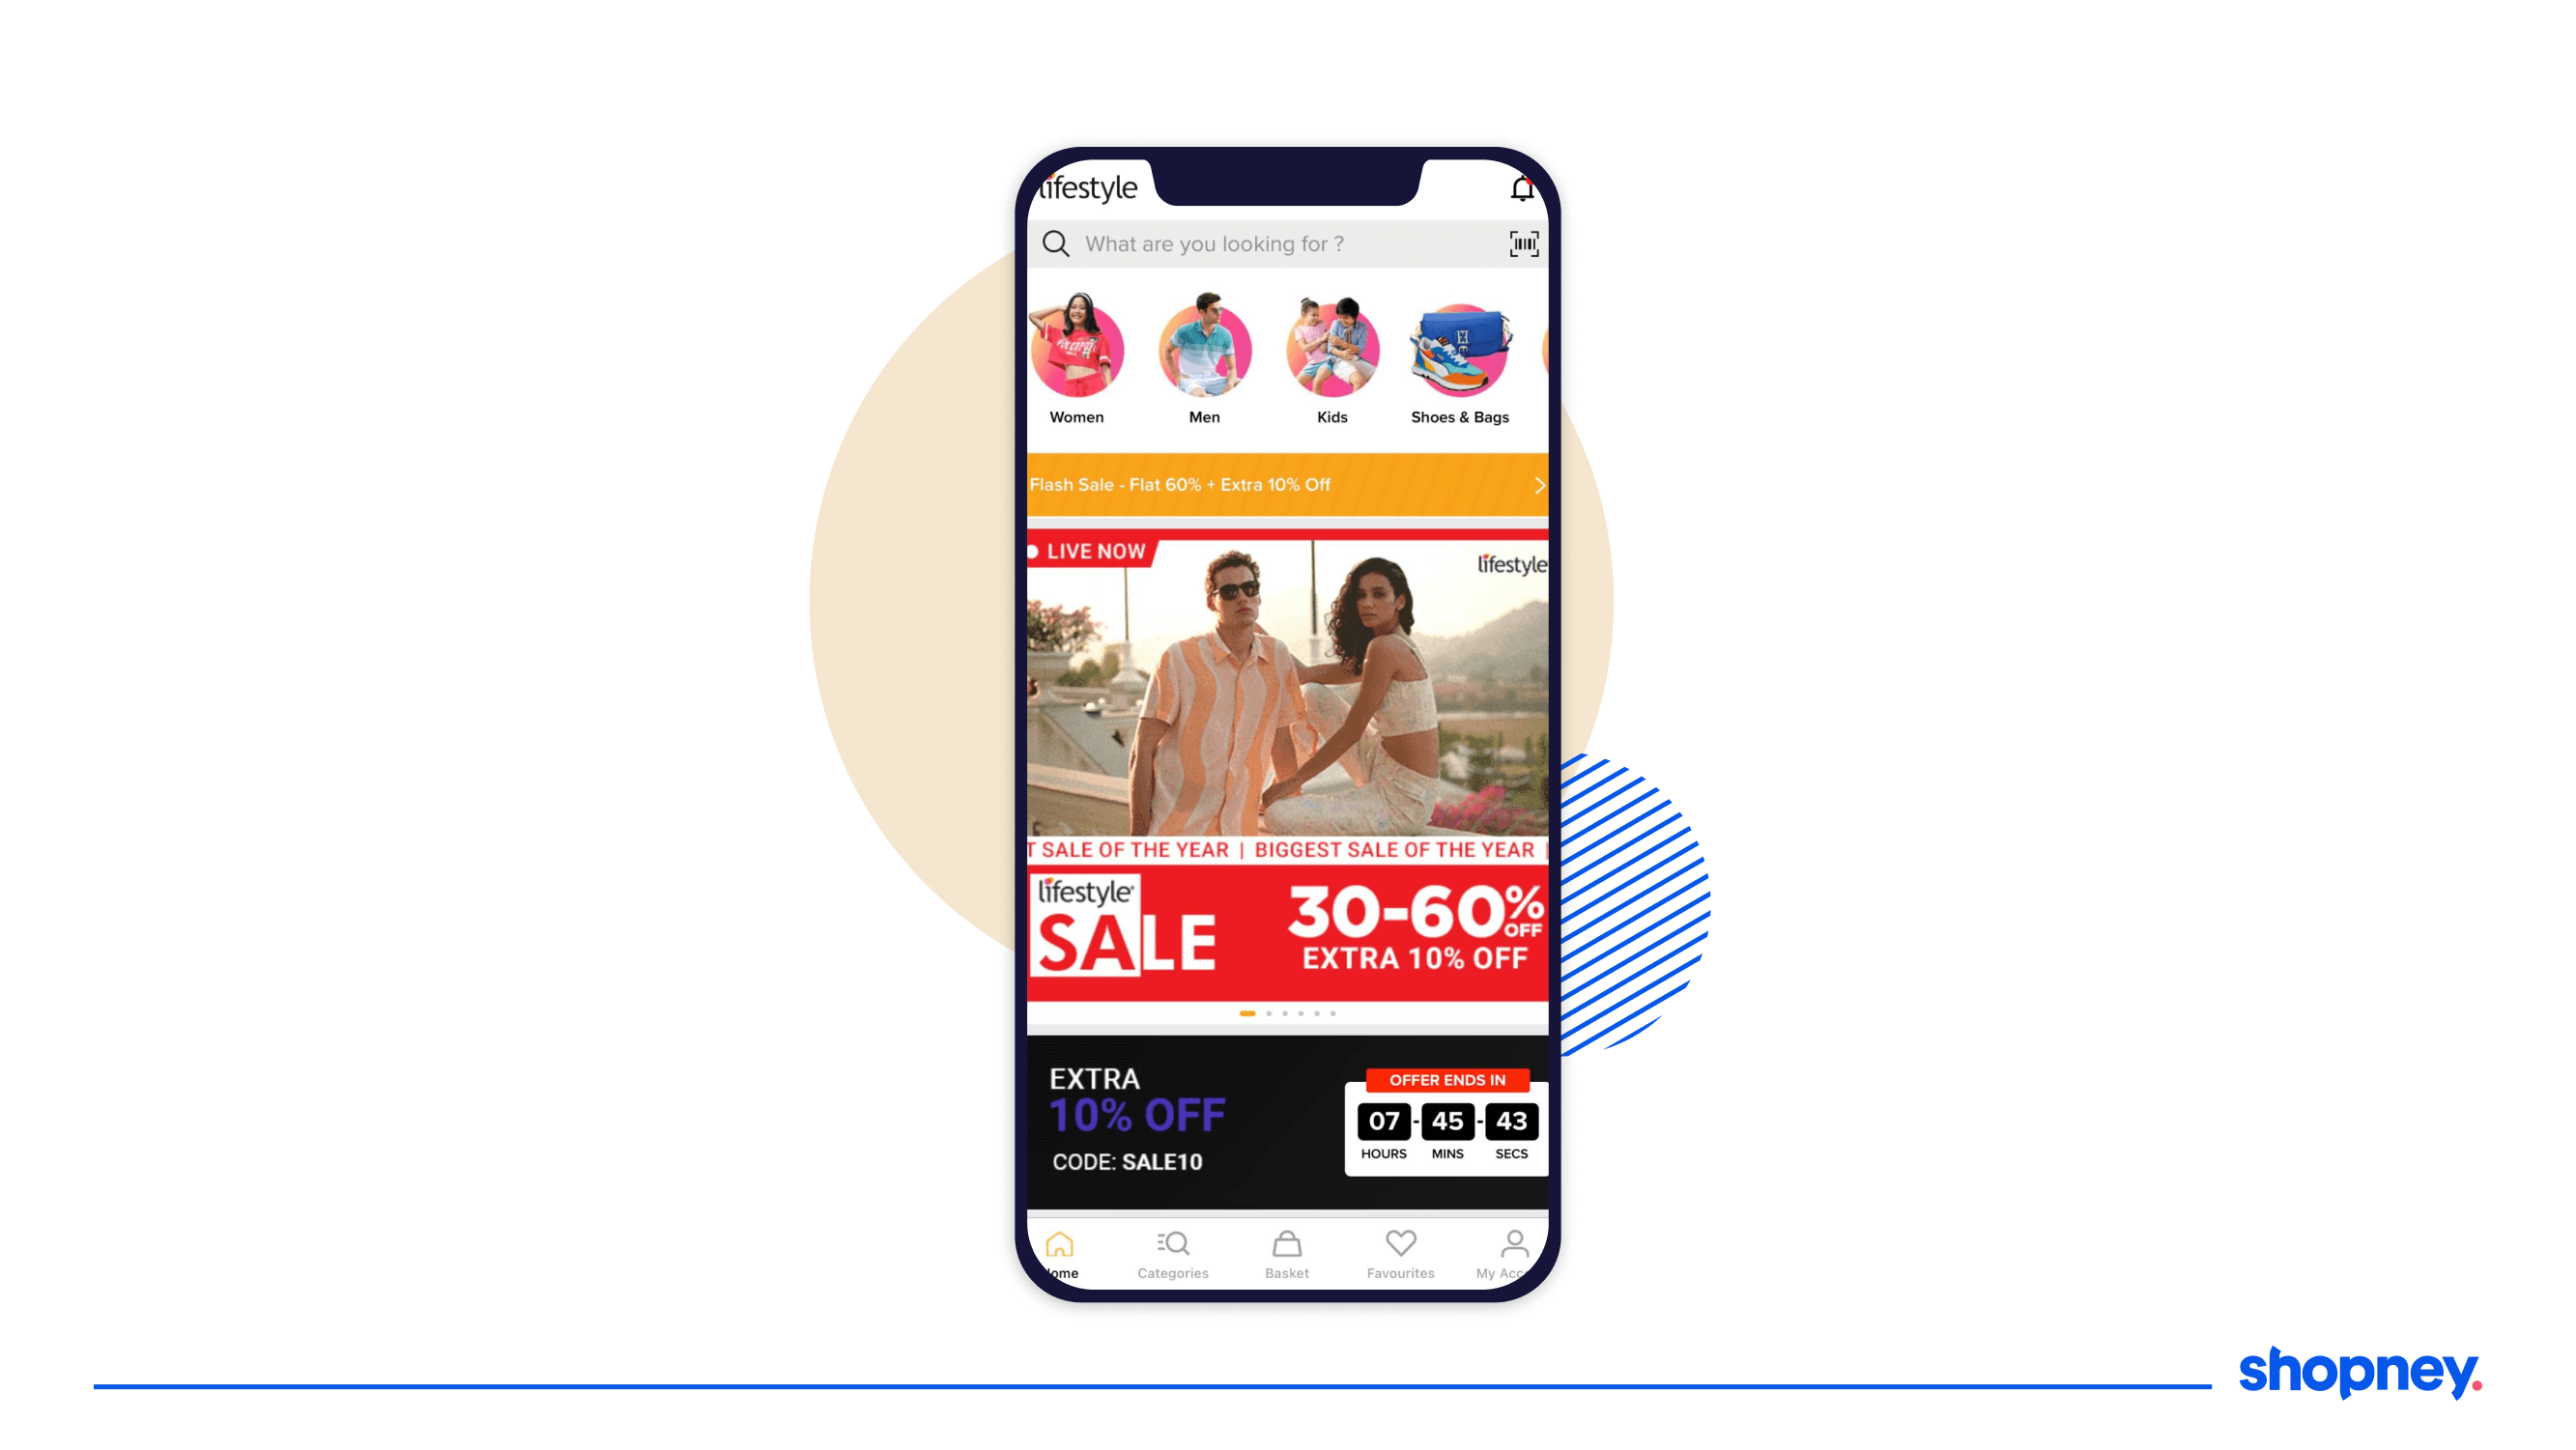Viewport: 2576px width, 1450px height.
Task: Tap the barcode scanner icon
Action: [x=1522, y=244]
